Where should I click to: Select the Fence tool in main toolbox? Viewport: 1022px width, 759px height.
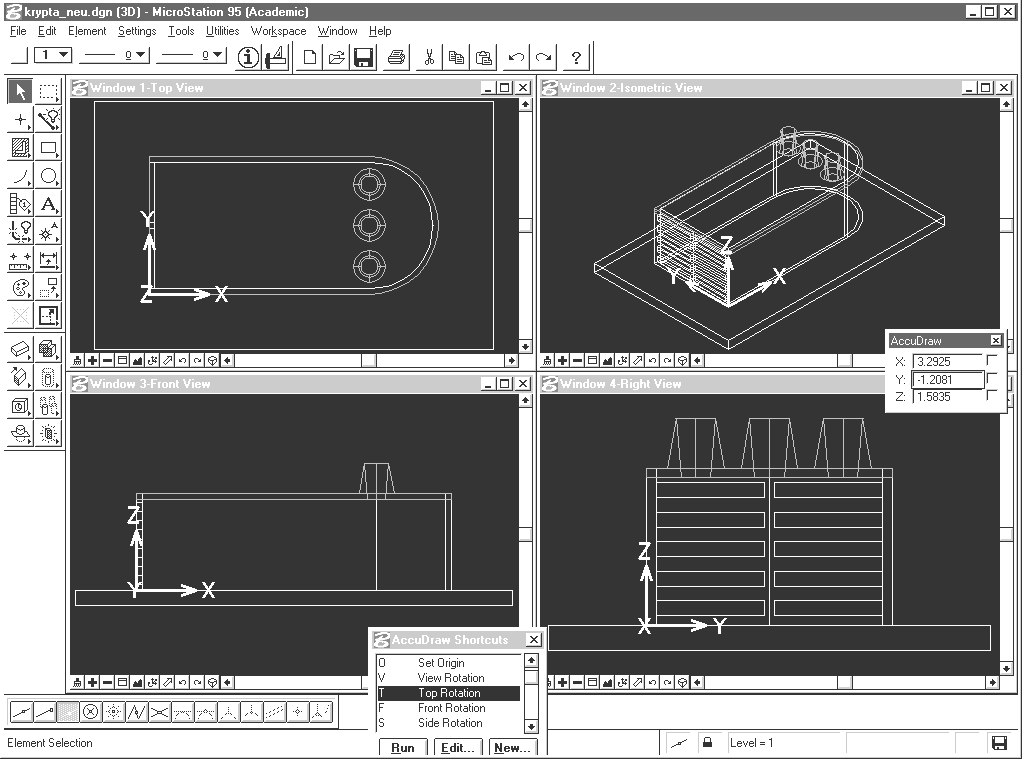(x=48, y=91)
